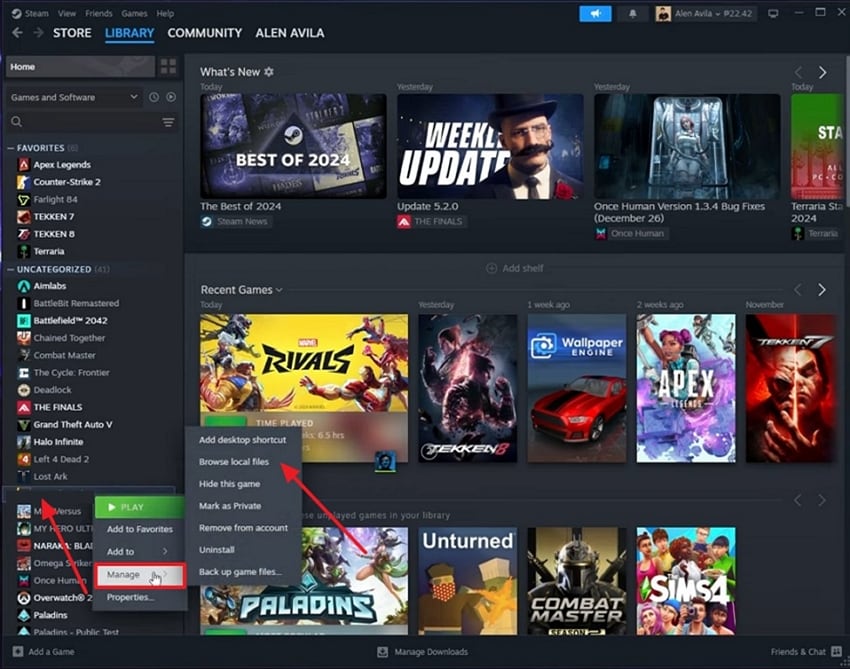Choose Add desktop shortcut

tap(242, 440)
